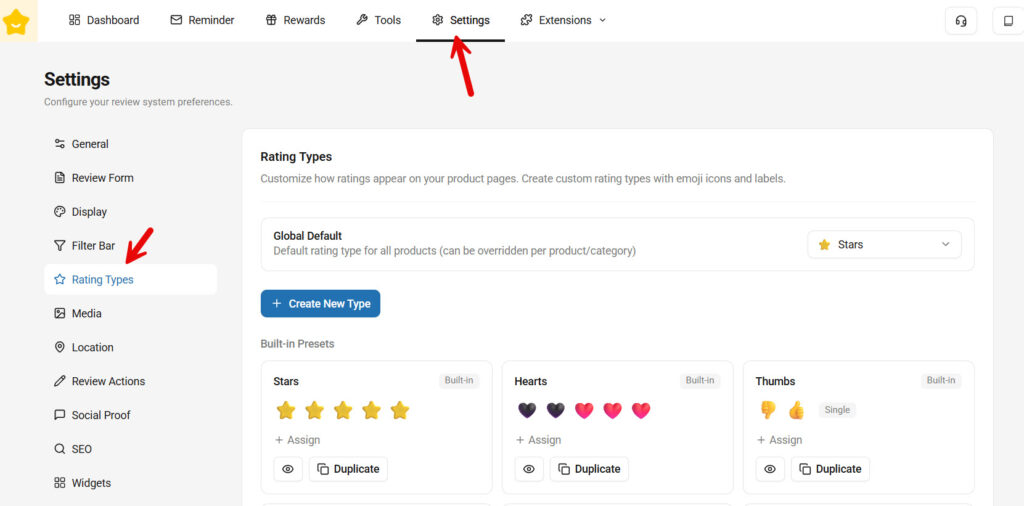Open Media settings
The width and height of the screenshot is (1024, 506).
tap(131, 313)
